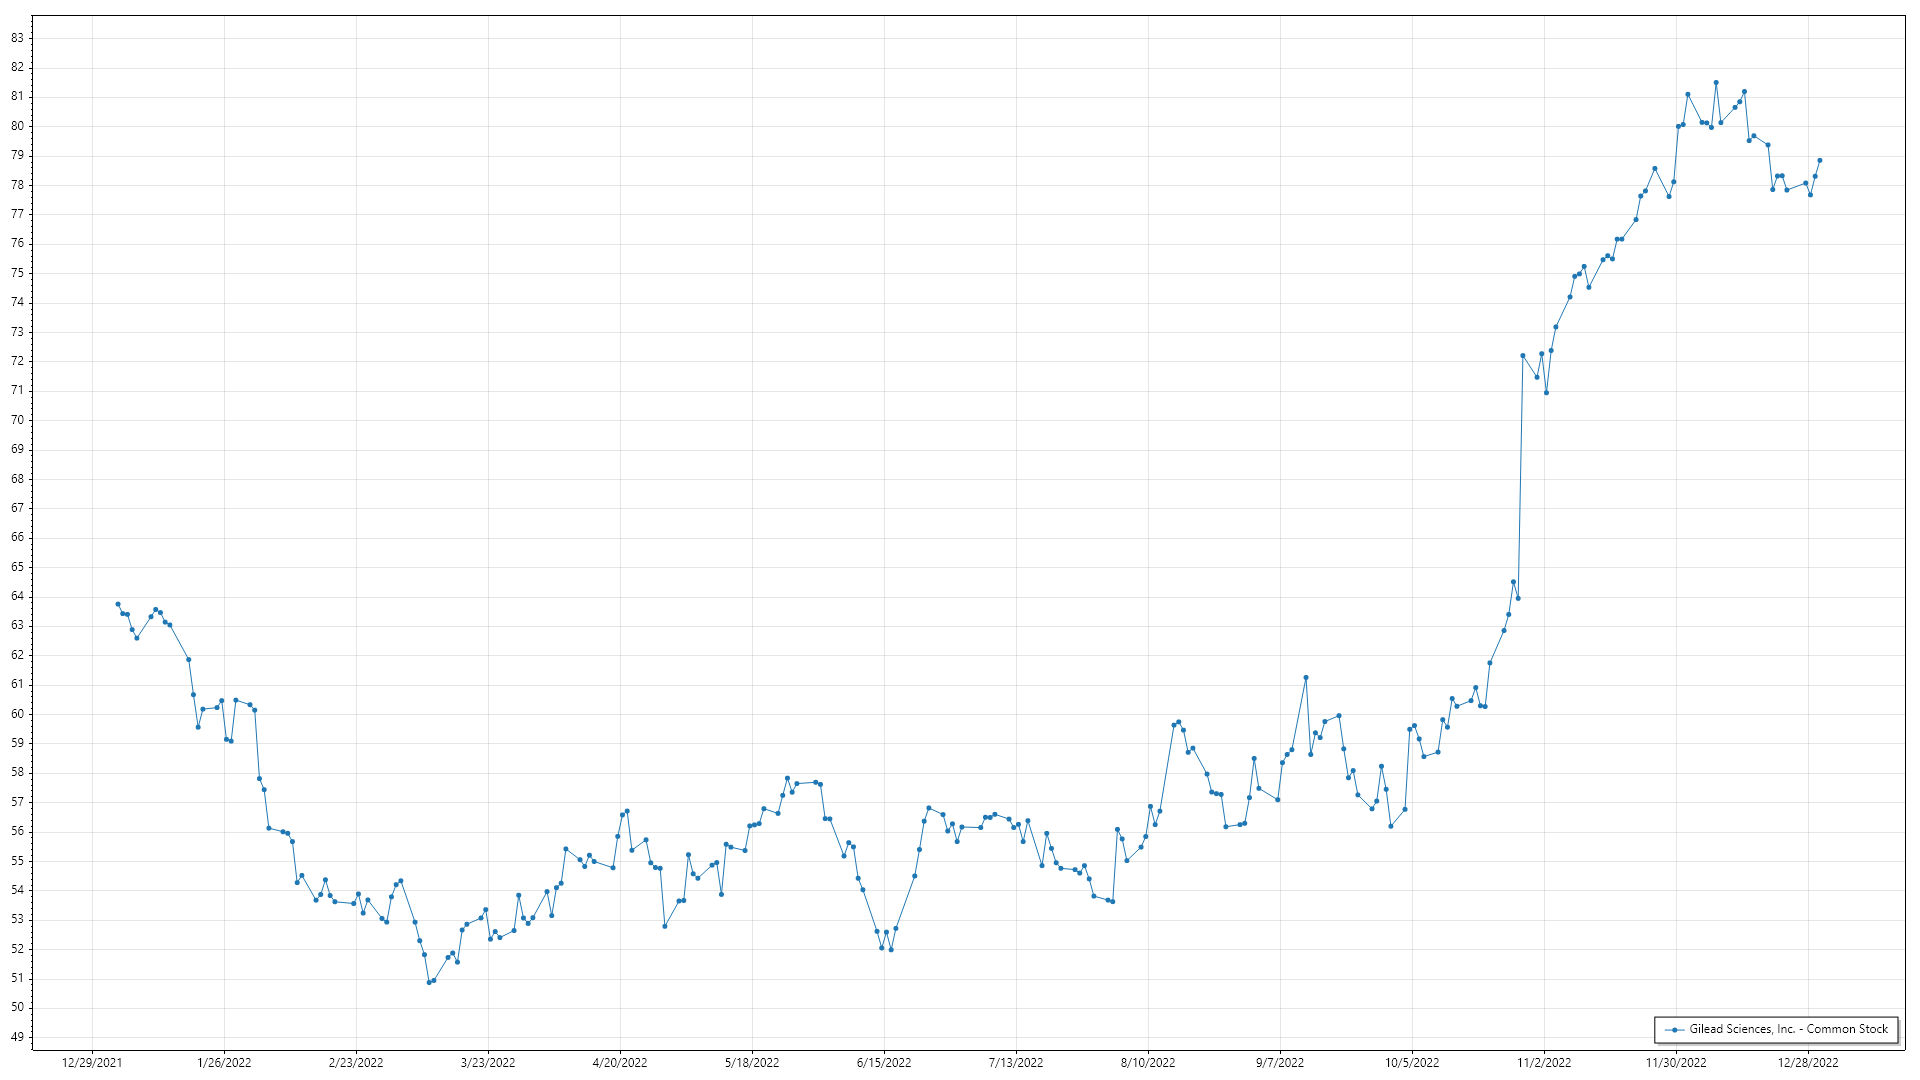Select the highest data point on the chart
Image resolution: width=1920 pixels, height=1080 pixels.
1716,83
